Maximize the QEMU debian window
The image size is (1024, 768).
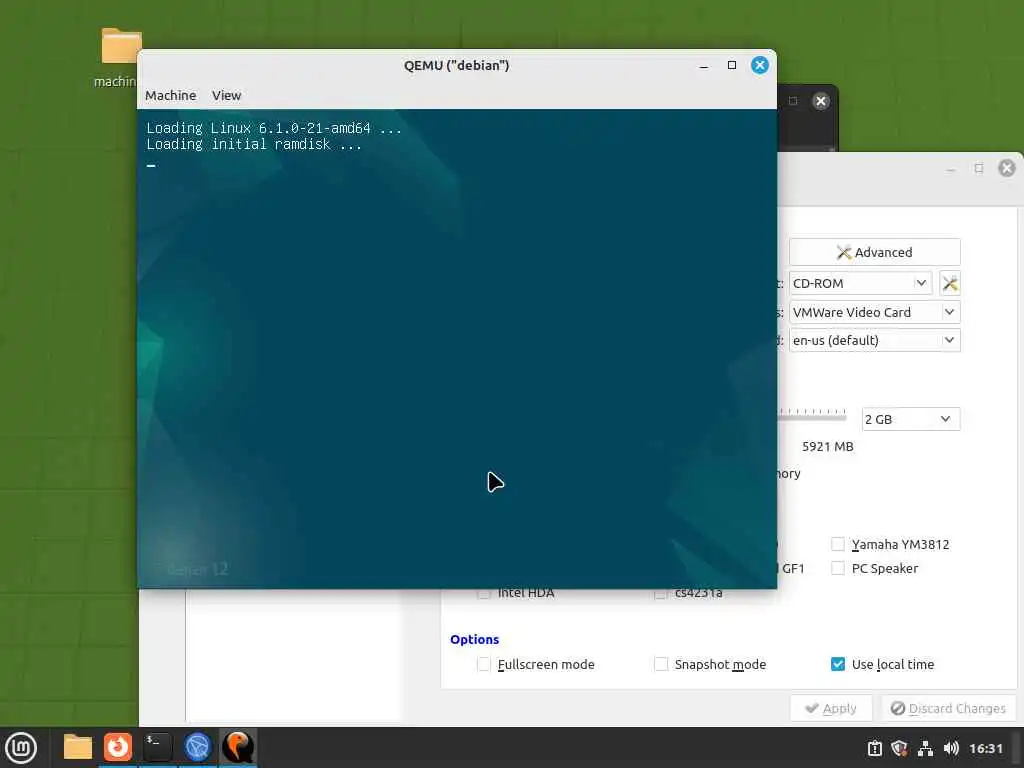[731, 65]
